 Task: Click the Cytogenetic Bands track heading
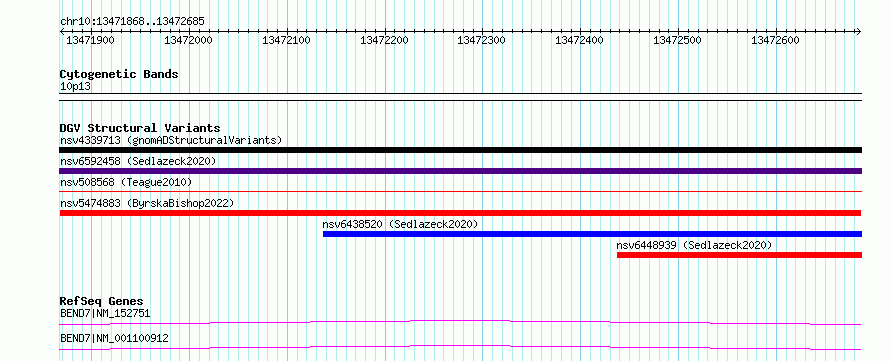point(119,74)
